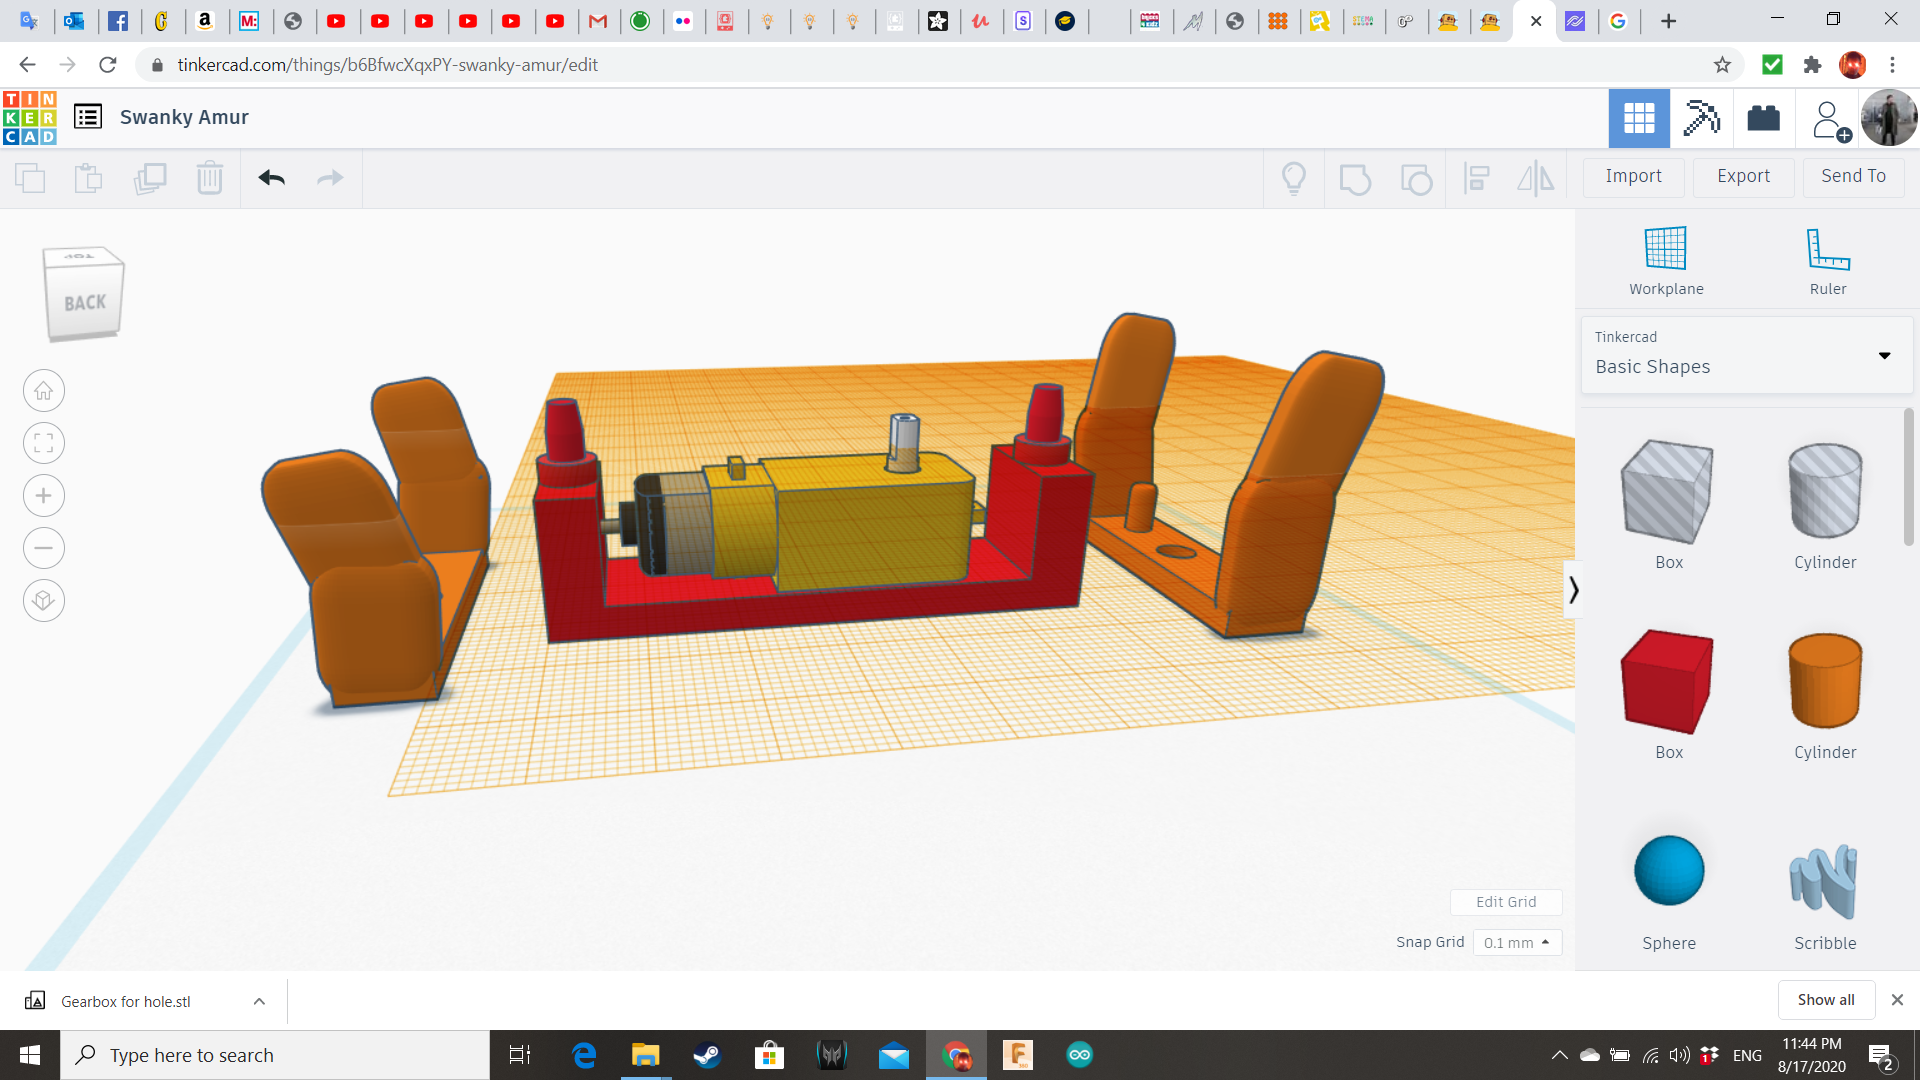Click the Edit Grid button
Image resolution: width=1920 pixels, height=1080 pixels.
pos(1506,902)
